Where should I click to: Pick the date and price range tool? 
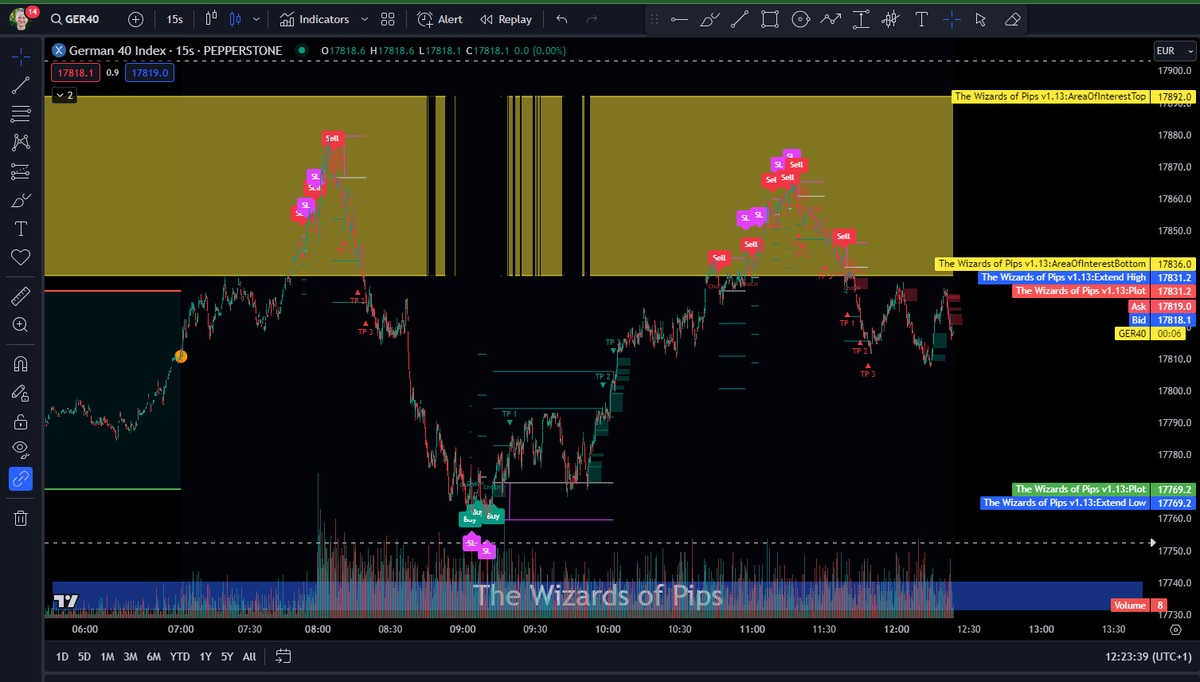point(861,19)
